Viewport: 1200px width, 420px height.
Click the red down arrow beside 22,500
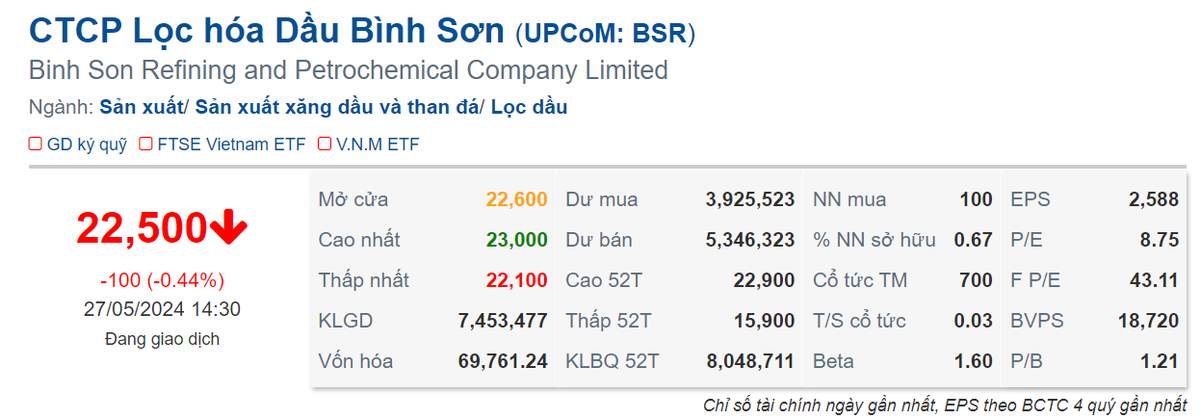pos(229,229)
